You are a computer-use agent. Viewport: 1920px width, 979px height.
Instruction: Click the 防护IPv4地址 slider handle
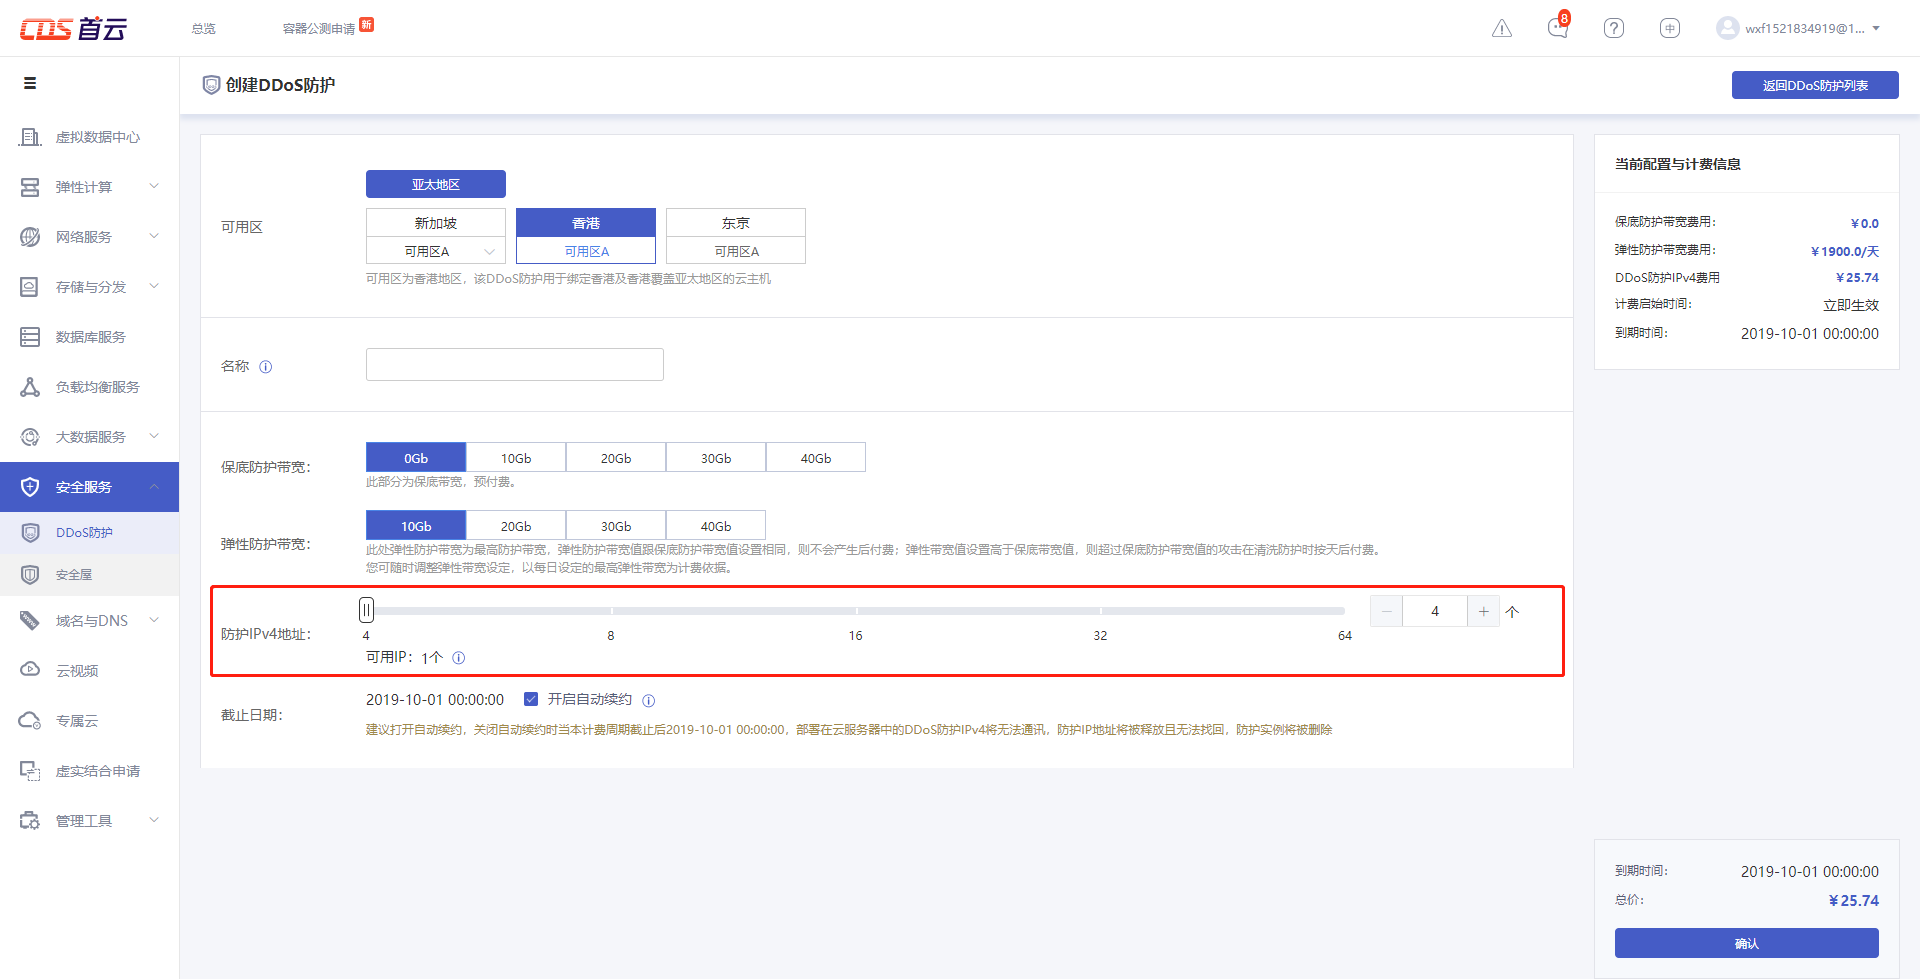tap(367, 610)
